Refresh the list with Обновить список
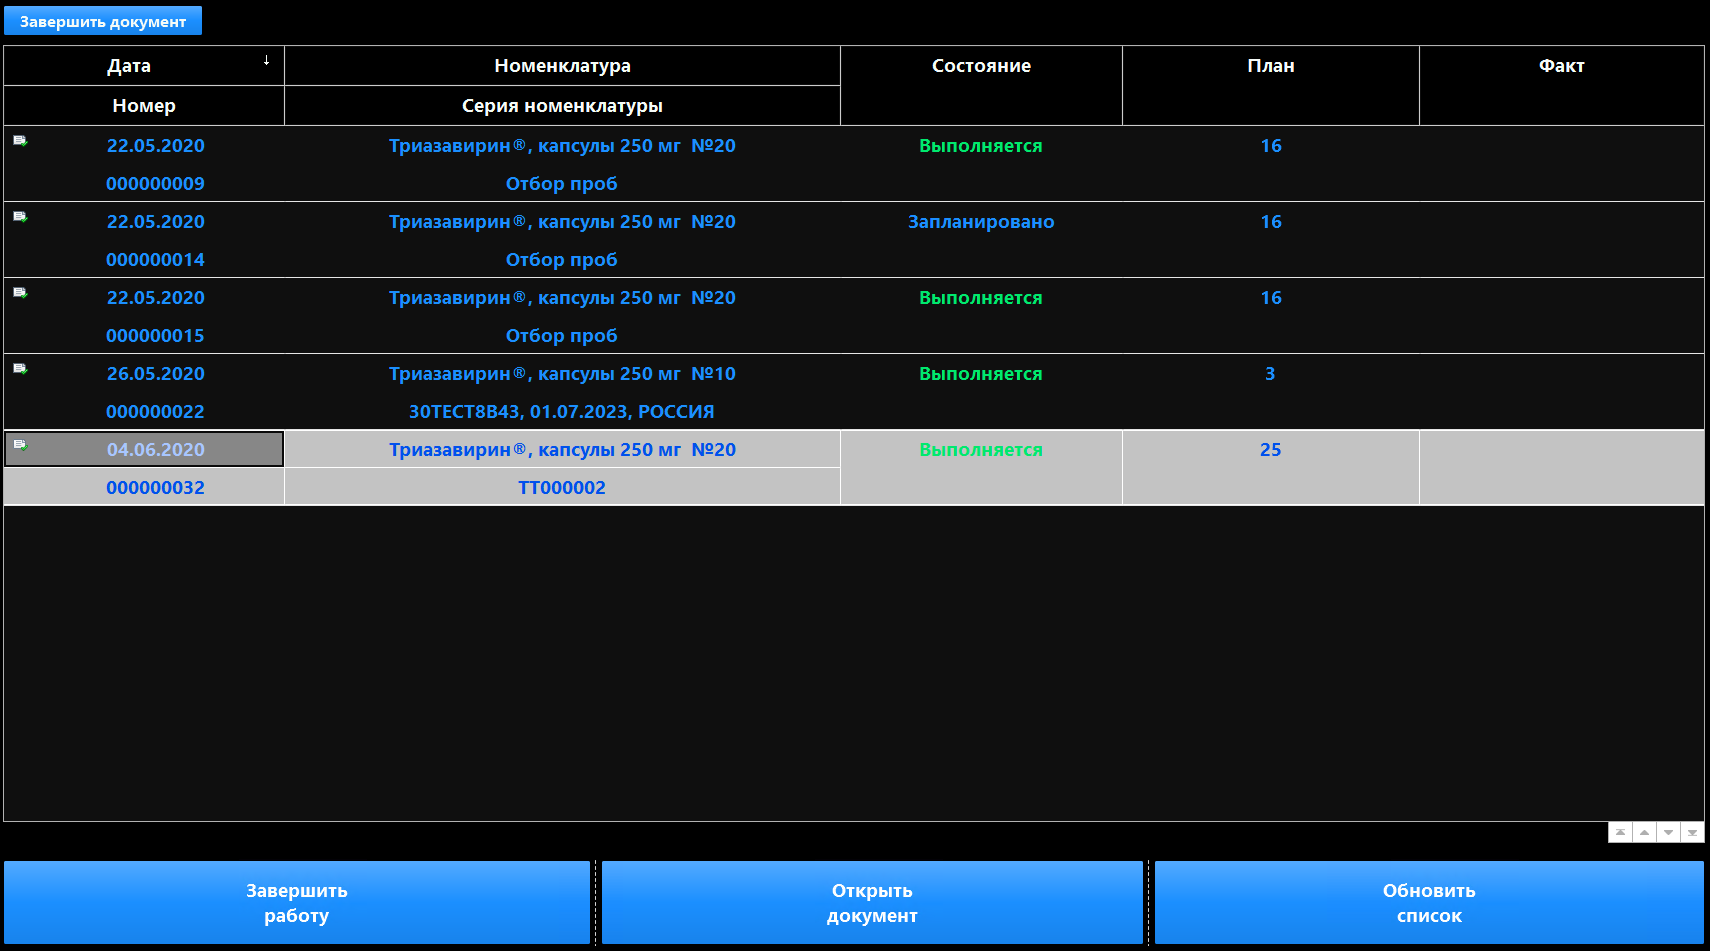The height and width of the screenshot is (952, 1710). (1429, 903)
